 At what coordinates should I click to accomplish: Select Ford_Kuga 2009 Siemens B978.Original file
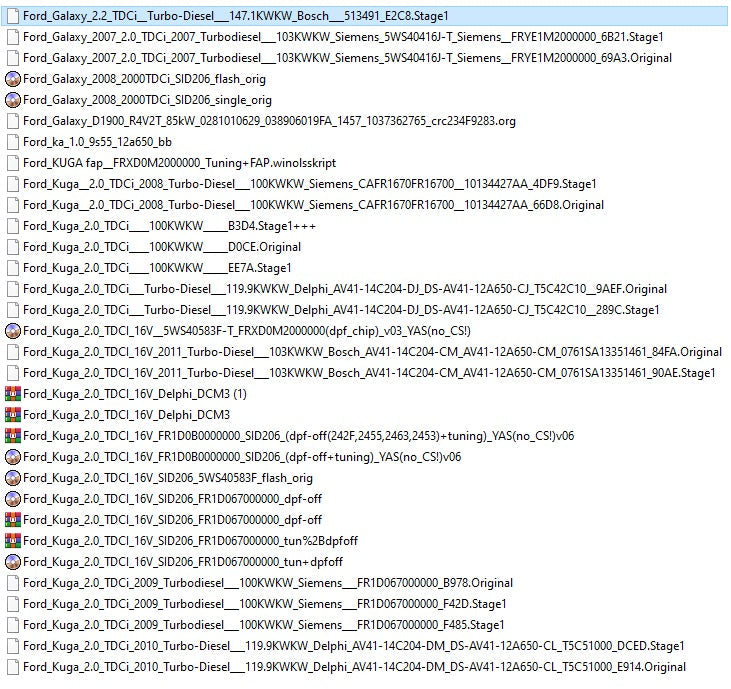267,582
